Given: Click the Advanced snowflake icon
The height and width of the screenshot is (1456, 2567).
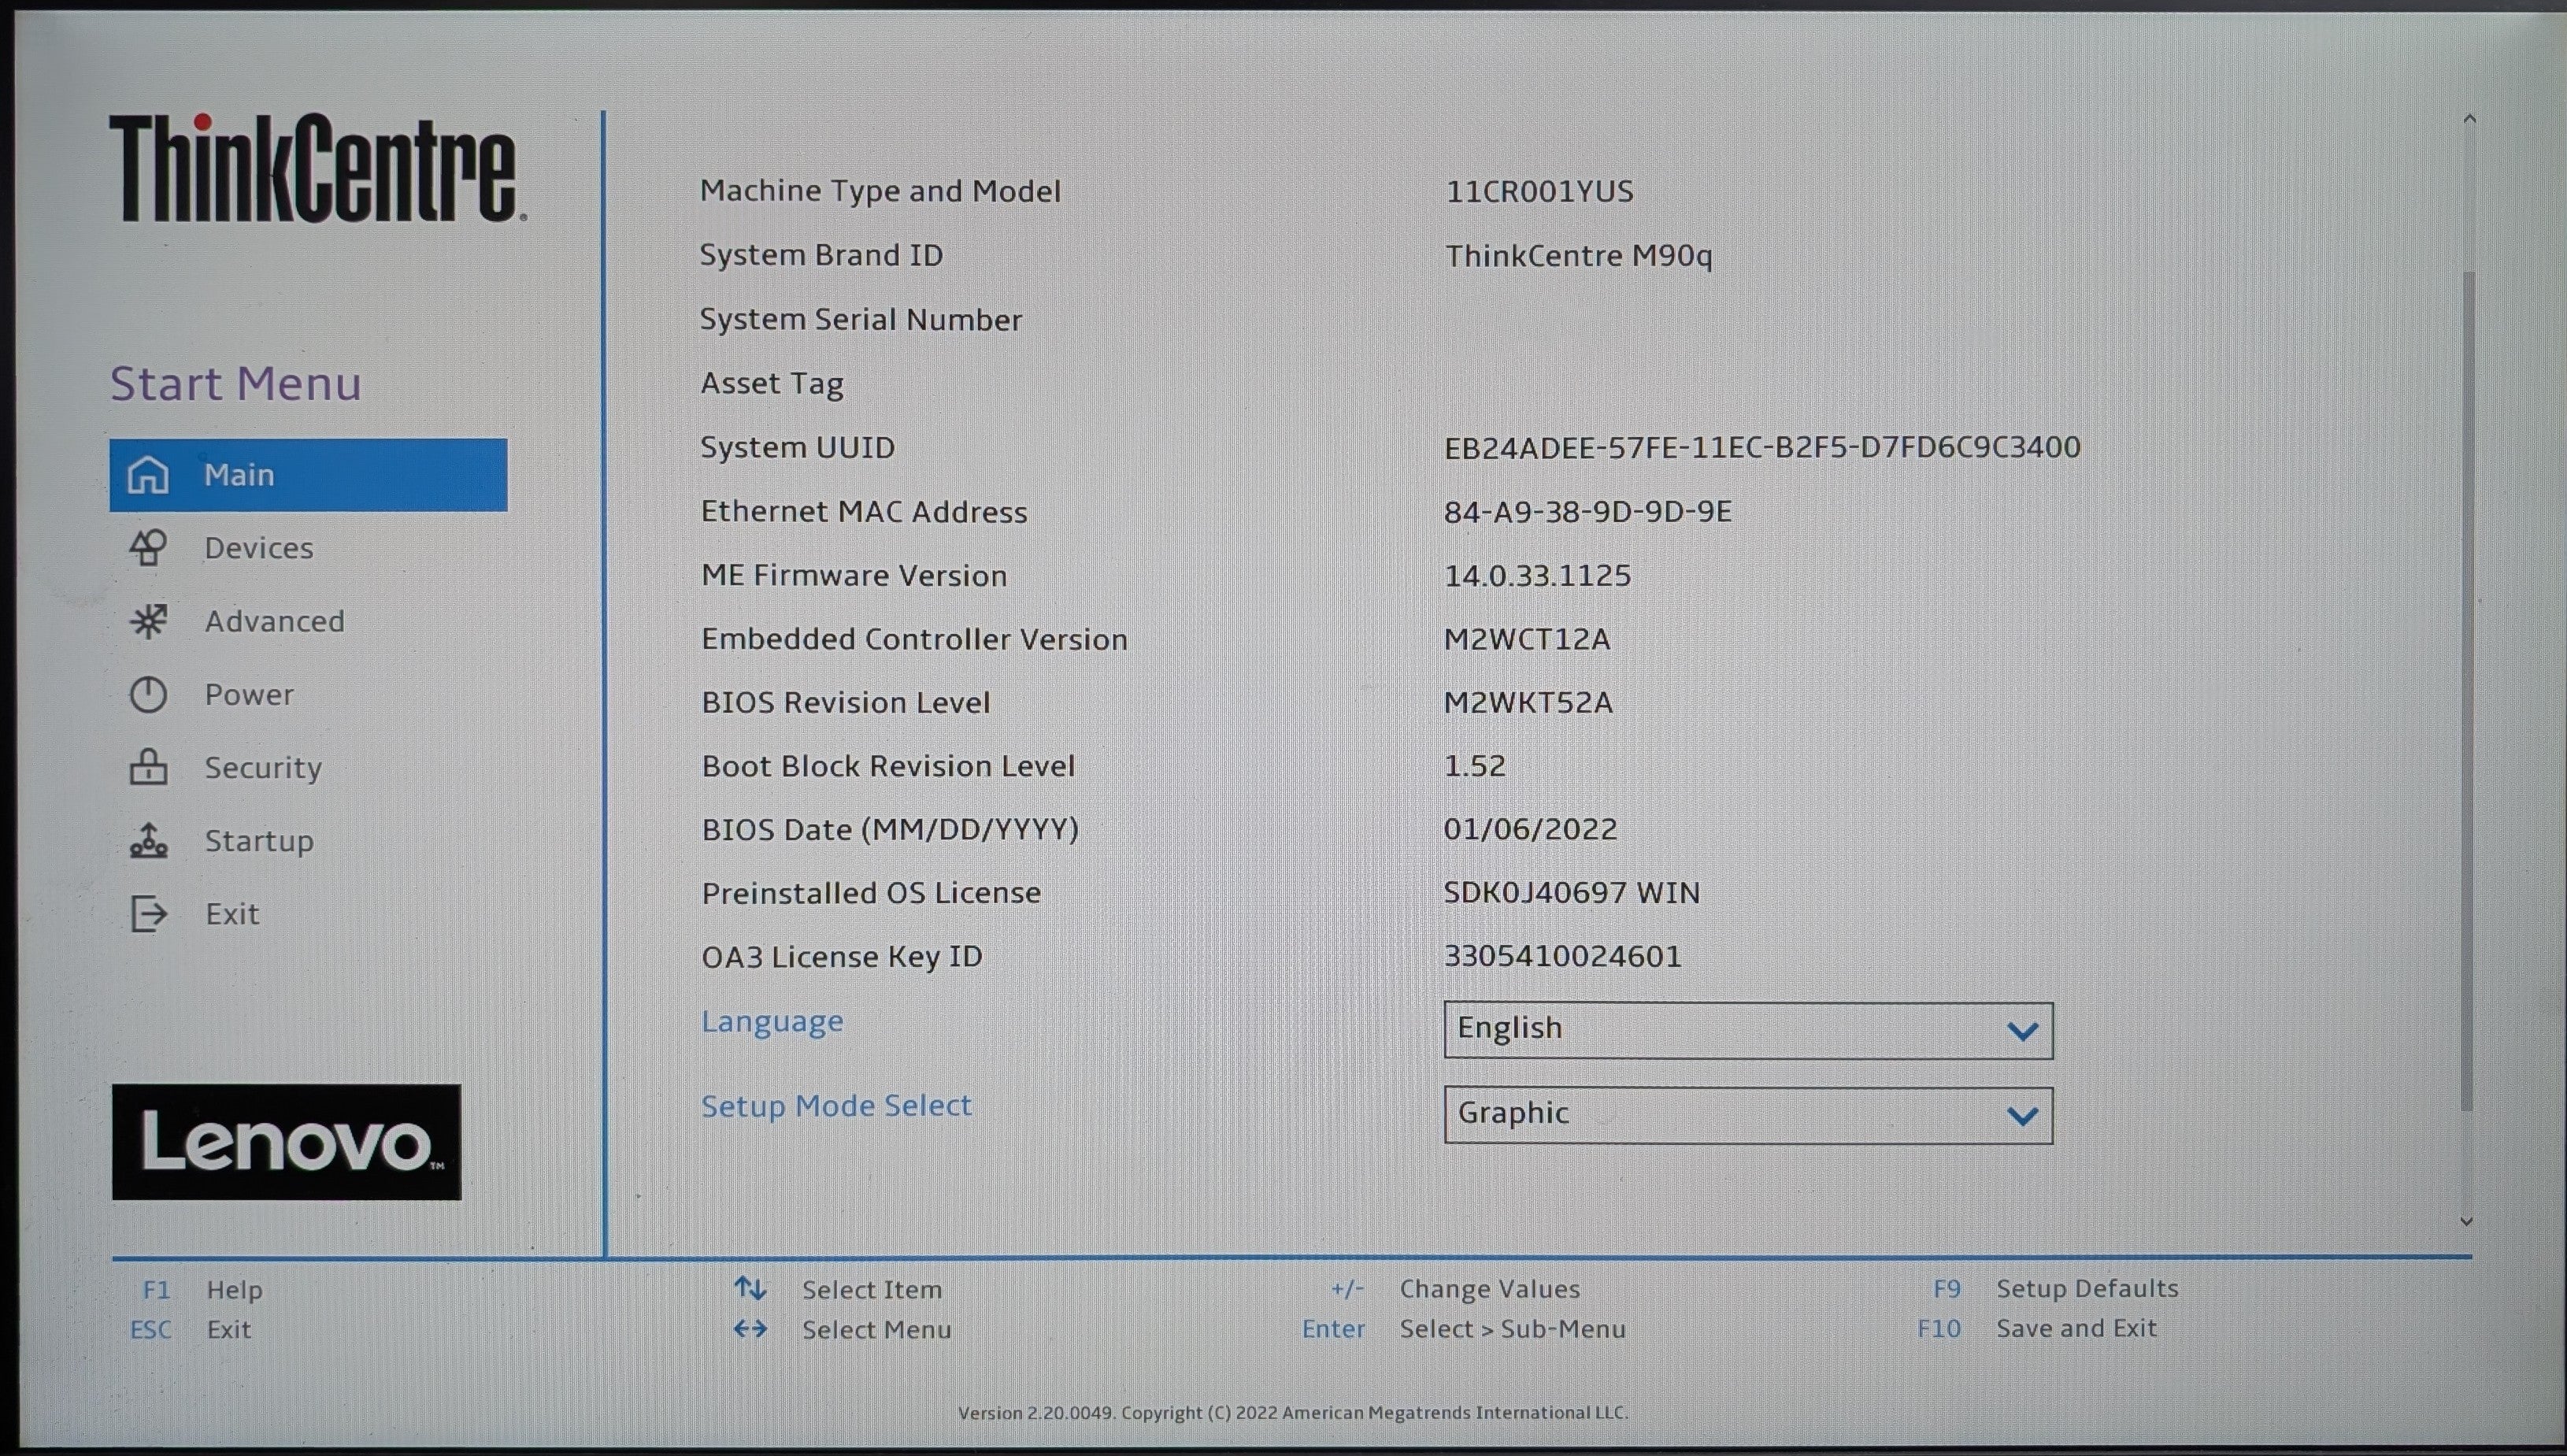Looking at the screenshot, I should click(148, 621).
